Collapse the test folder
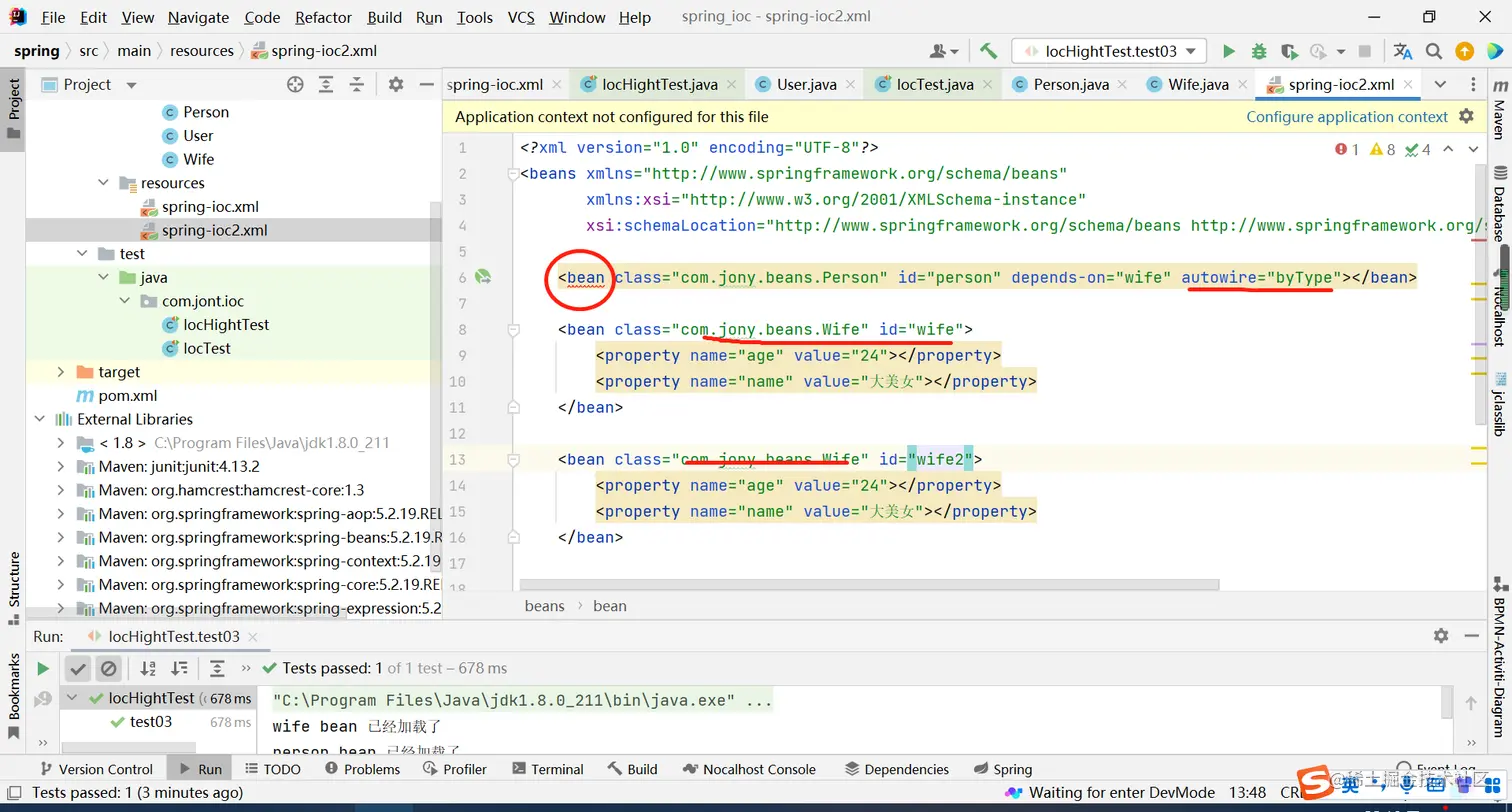The image size is (1512, 812). pyautogui.click(x=82, y=254)
